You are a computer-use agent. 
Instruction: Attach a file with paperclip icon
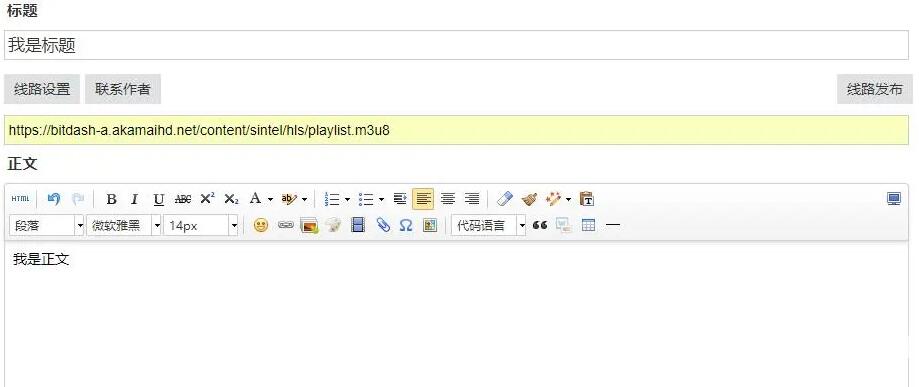click(383, 225)
